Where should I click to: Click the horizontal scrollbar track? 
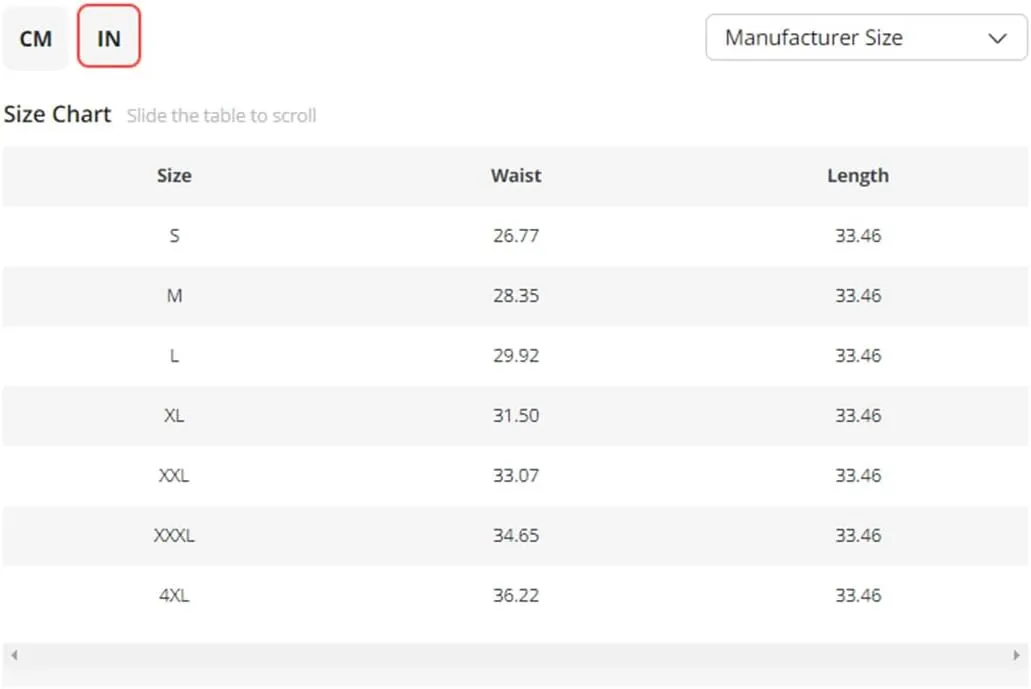click(515, 656)
